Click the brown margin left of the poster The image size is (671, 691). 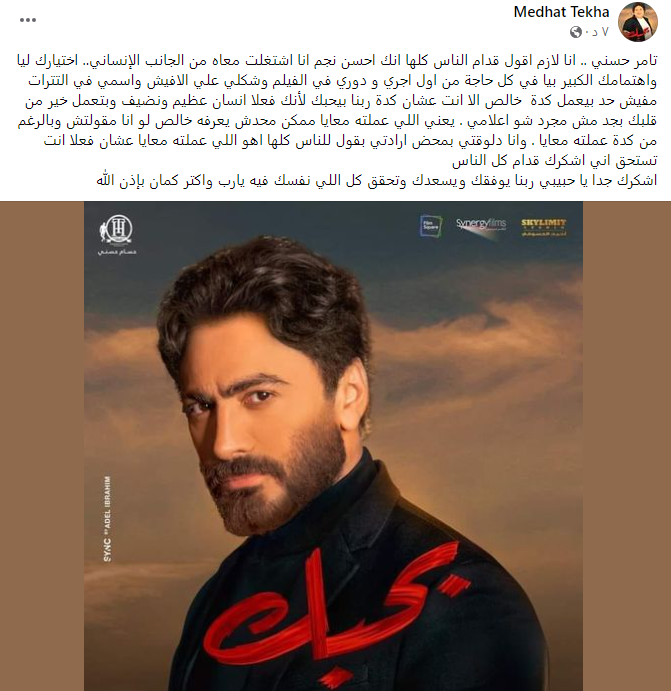pyautogui.click(x=42, y=446)
